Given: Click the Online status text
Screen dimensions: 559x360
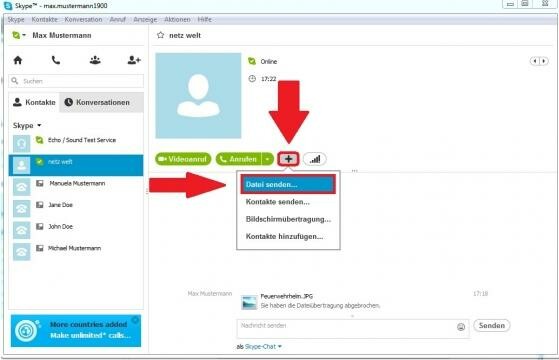Looking at the screenshot, I should click(268, 62).
